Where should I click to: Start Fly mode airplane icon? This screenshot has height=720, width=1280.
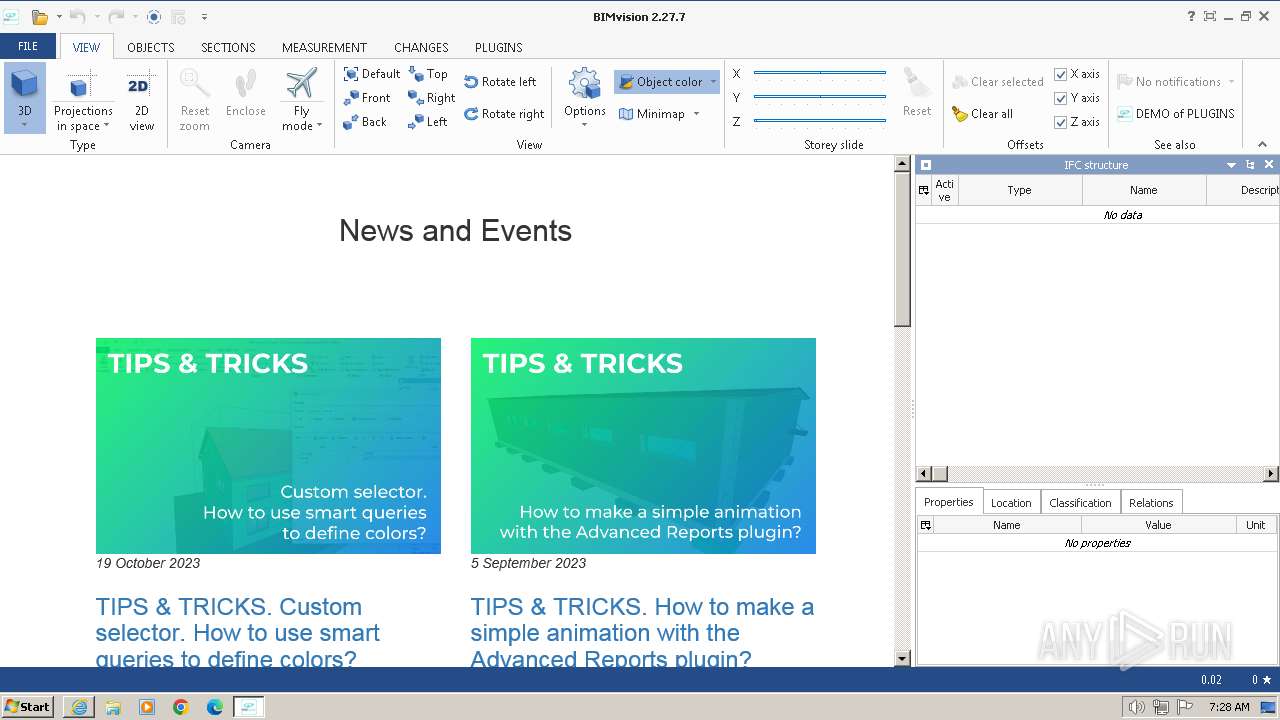pos(301,84)
